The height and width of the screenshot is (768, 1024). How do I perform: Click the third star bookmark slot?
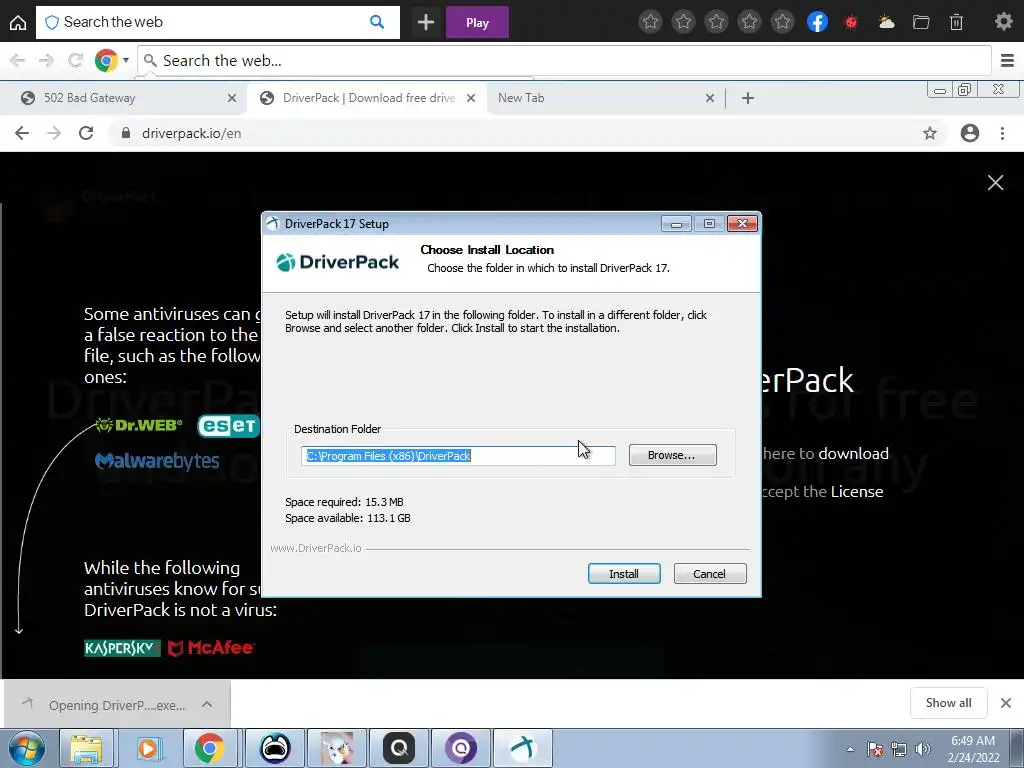coord(716,22)
